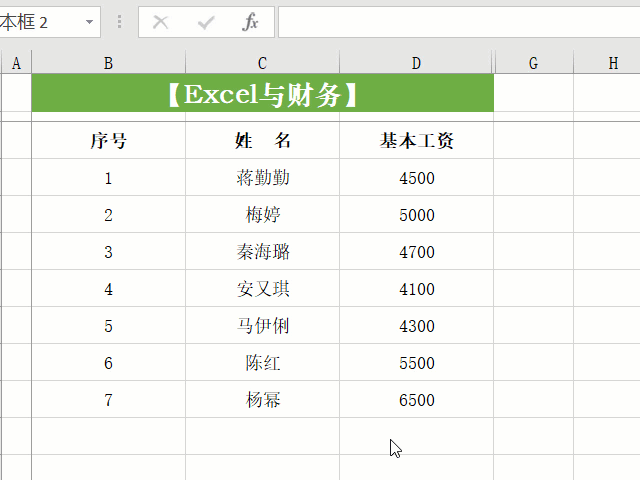Select the name cell 秦海璐
This screenshot has height=480, width=640.
click(x=262, y=251)
